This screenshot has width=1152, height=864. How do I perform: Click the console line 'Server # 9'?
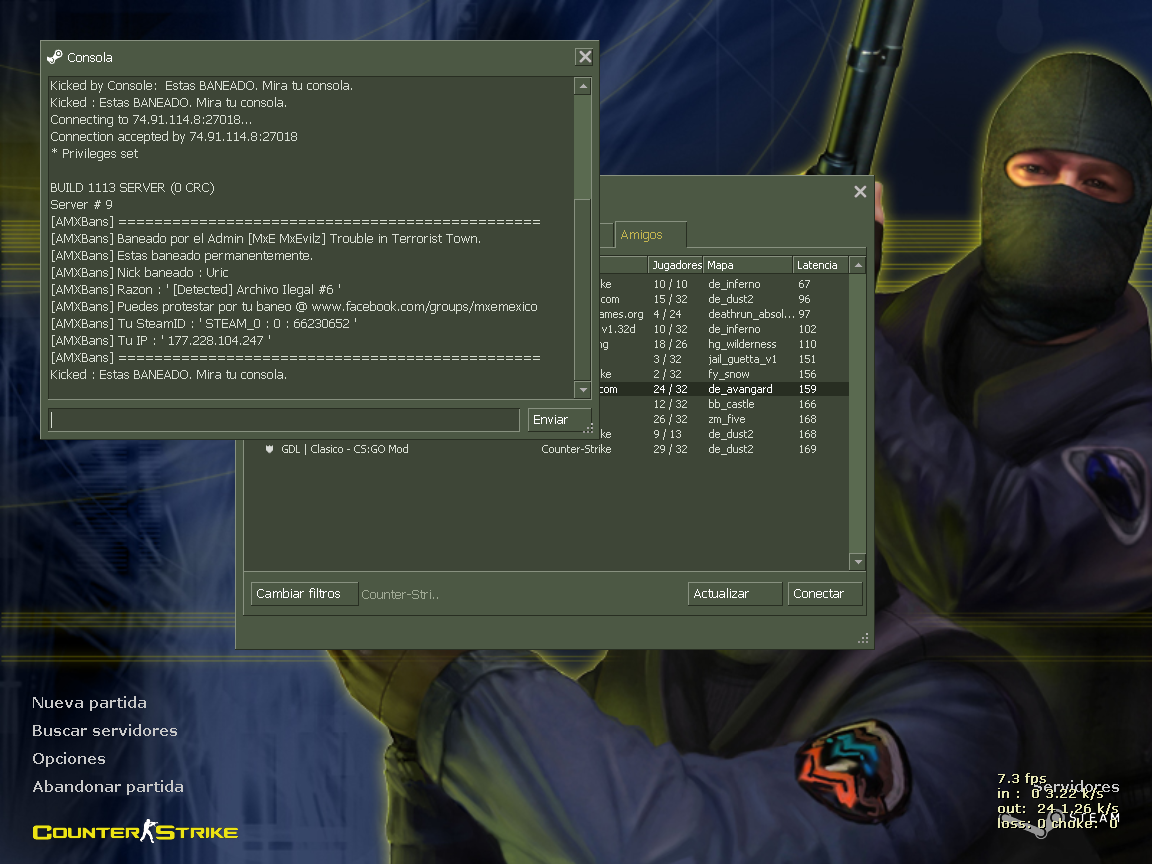point(82,204)
